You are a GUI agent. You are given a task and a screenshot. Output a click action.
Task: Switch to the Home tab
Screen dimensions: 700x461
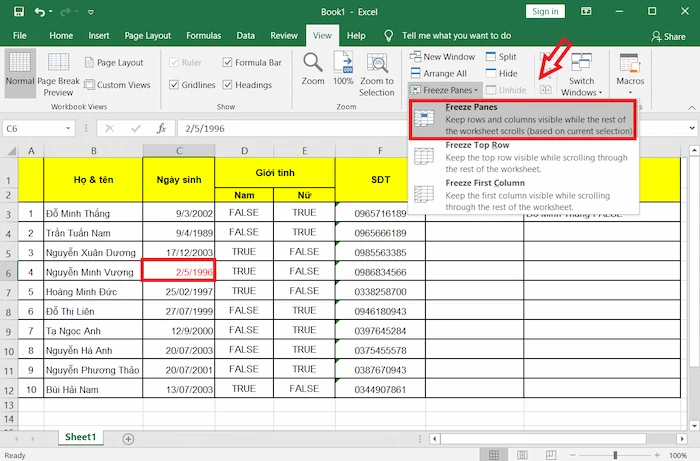coord(61,36)
